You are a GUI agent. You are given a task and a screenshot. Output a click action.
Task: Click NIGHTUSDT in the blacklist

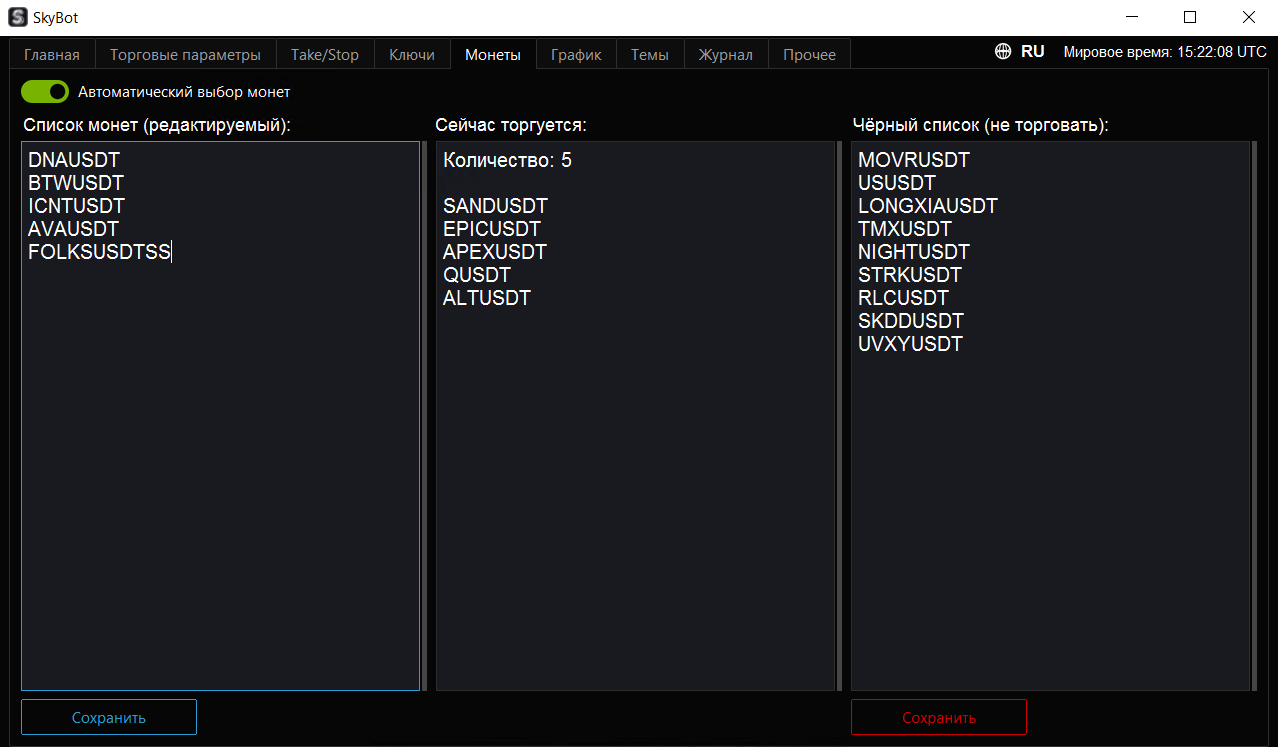[x=914, y=252]
